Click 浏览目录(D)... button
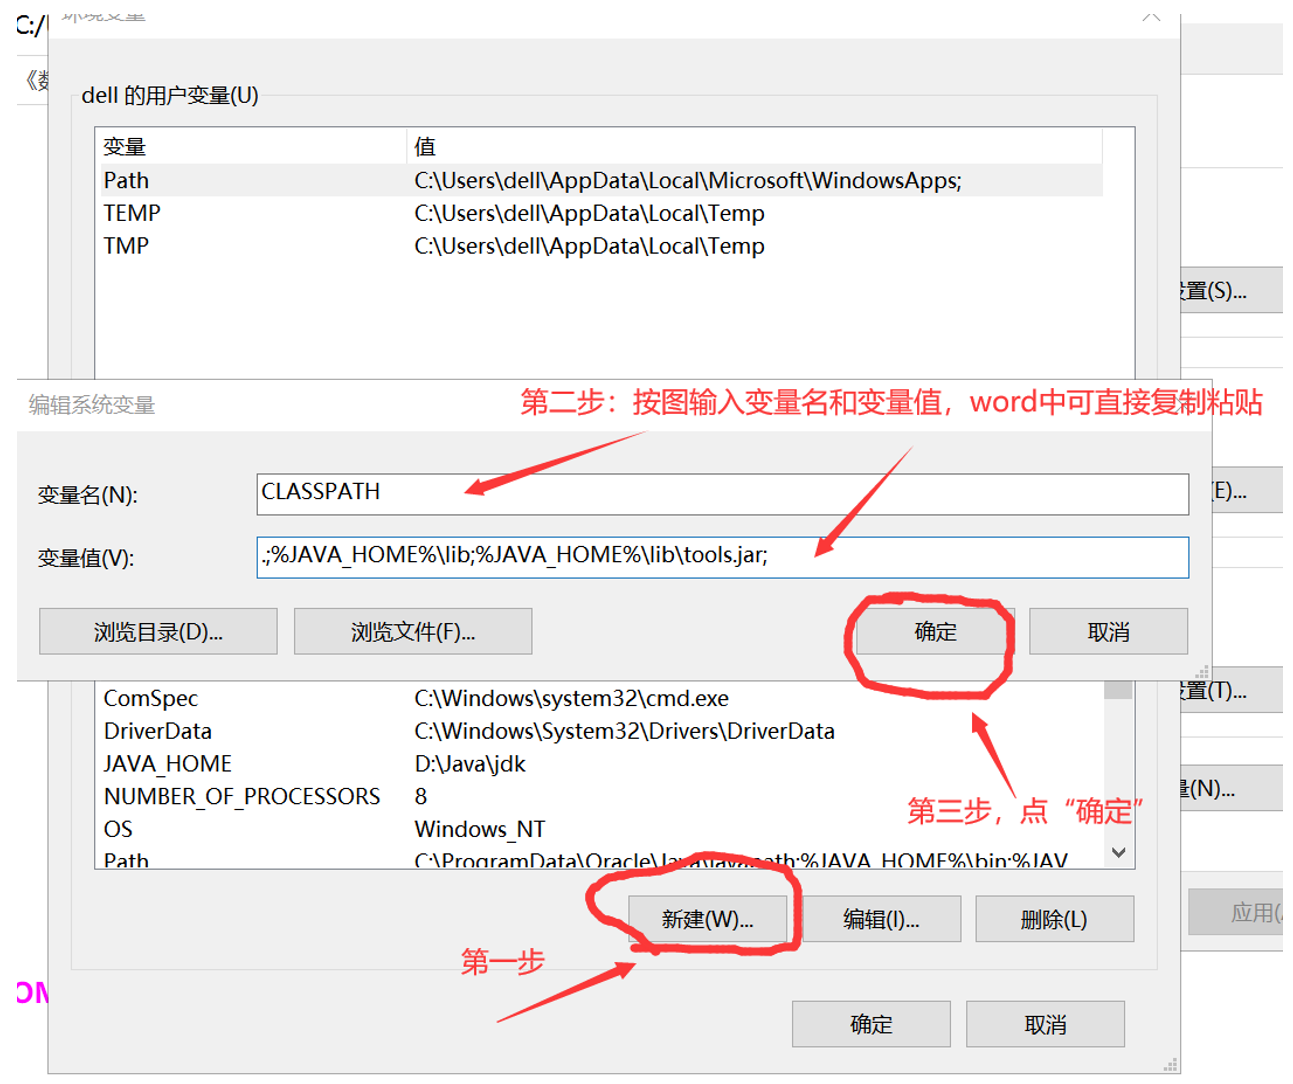1293x1084 pixels. 158,631
